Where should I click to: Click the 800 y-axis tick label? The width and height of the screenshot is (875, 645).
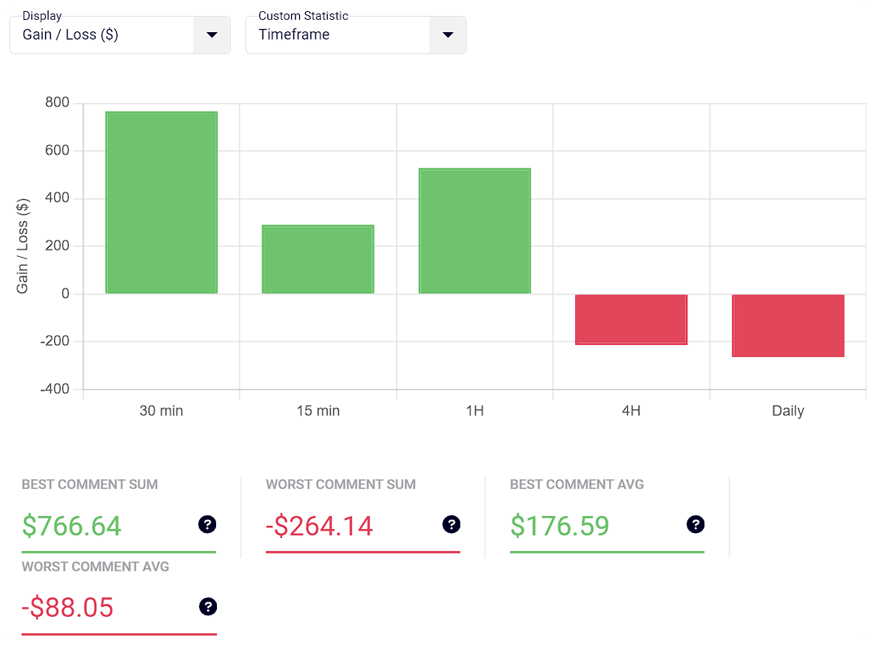pyautogui.click(x=57, y=103)
